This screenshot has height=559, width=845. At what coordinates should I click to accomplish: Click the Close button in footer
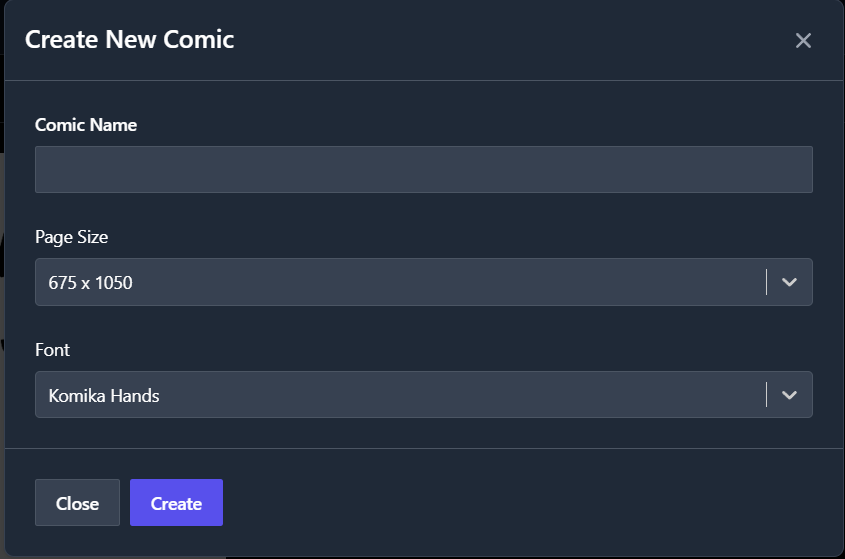point(77,502)
